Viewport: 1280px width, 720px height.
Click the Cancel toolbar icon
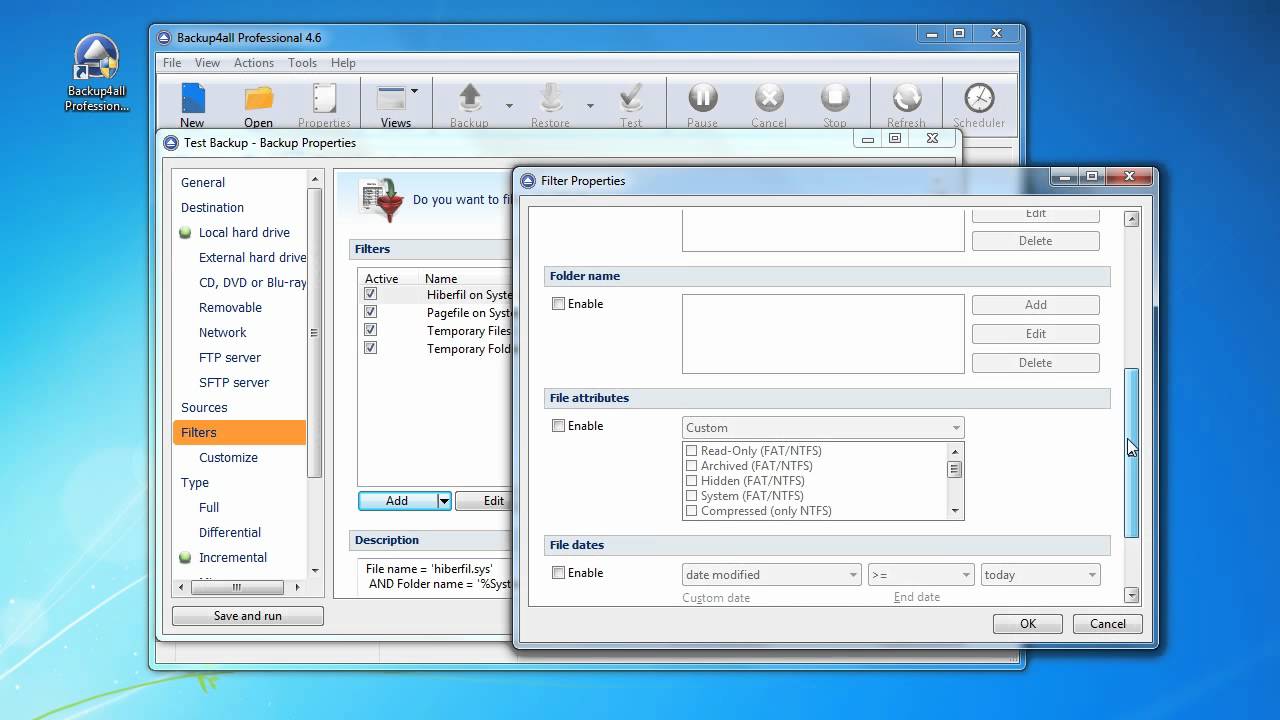pyautogui.click(x=768, y=98)
